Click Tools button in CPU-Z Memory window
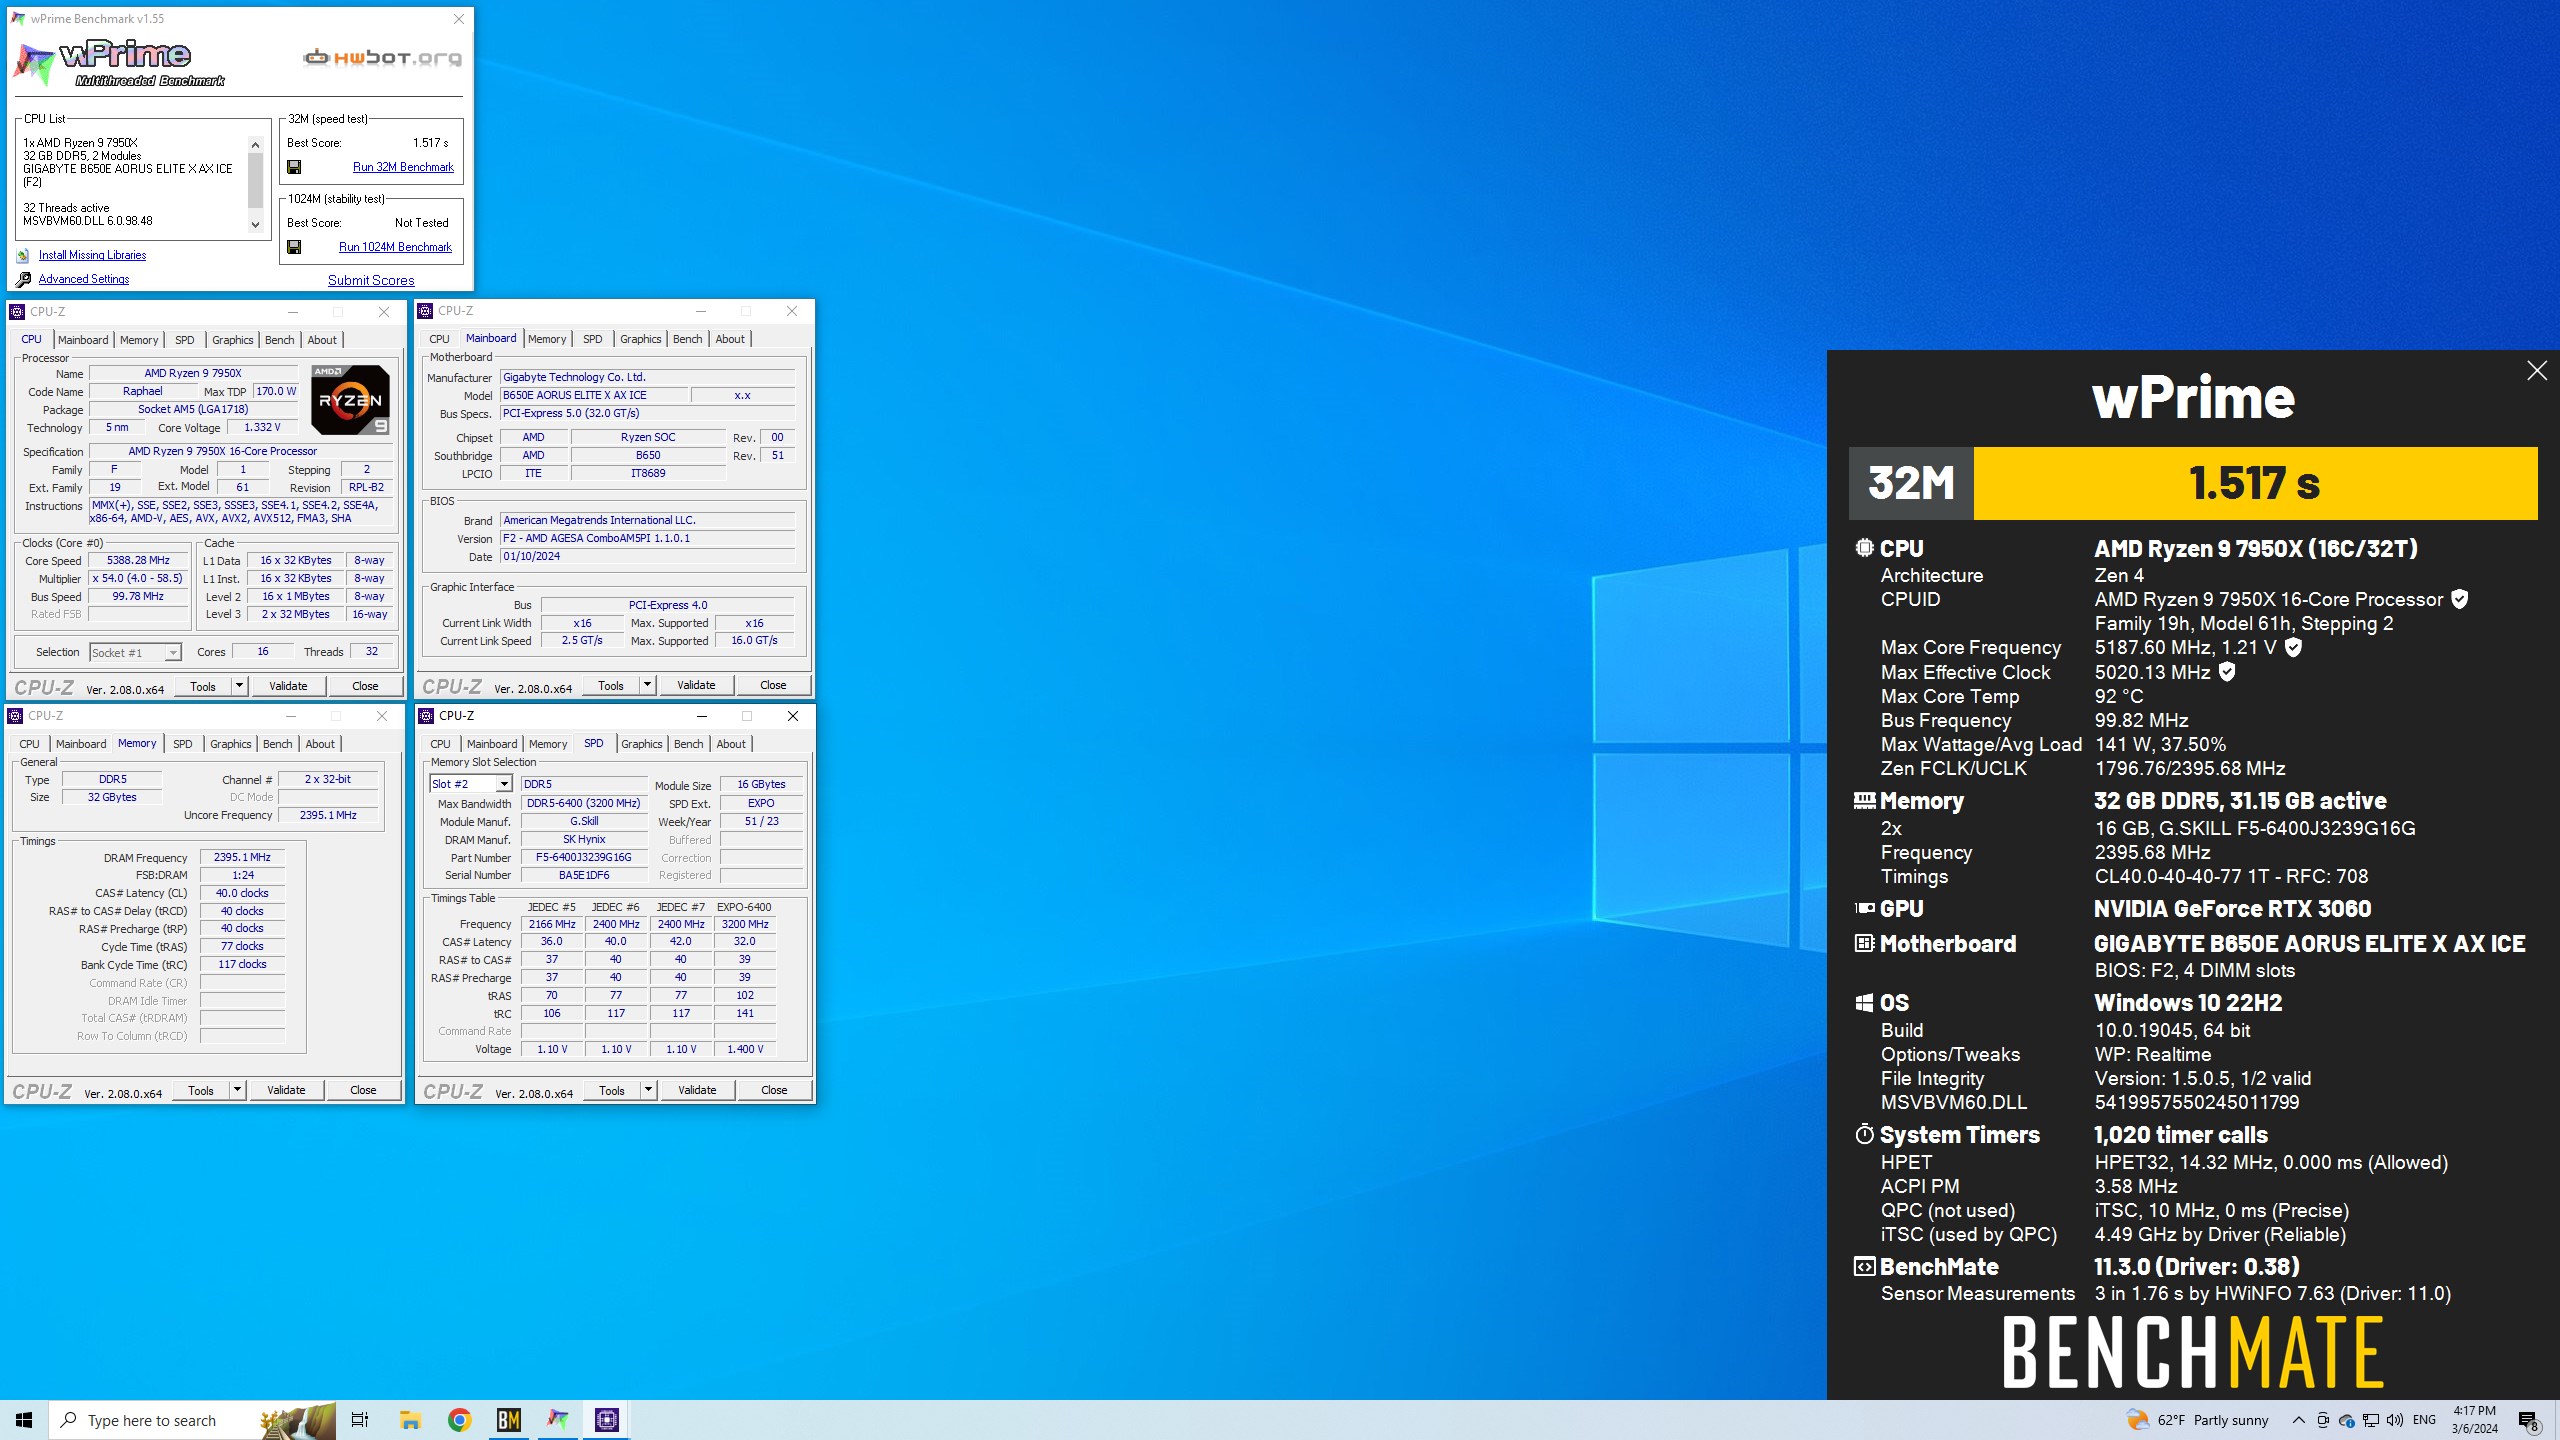2560x1440 pixels. (x=201, y=1090)
